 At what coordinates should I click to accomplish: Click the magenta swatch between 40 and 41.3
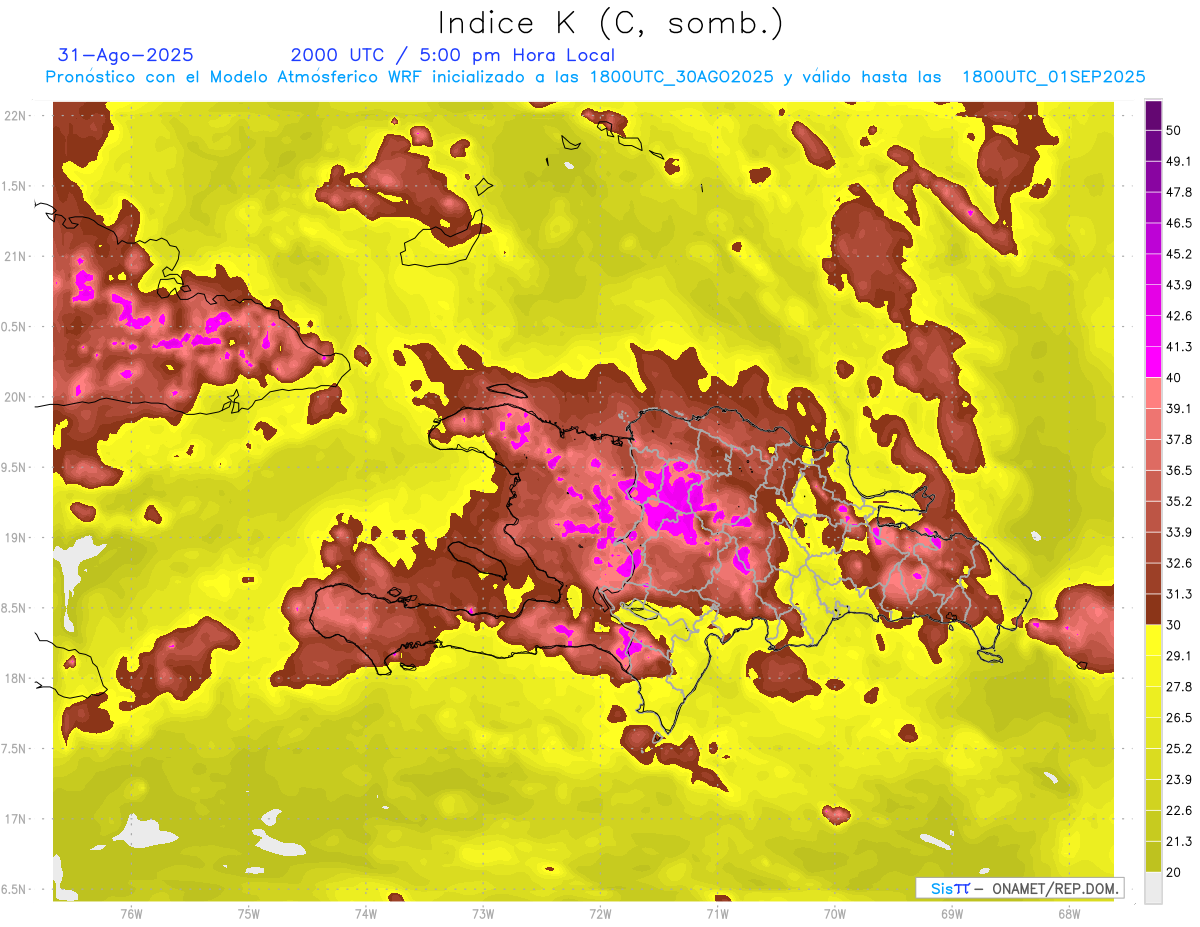point(1153,361)
